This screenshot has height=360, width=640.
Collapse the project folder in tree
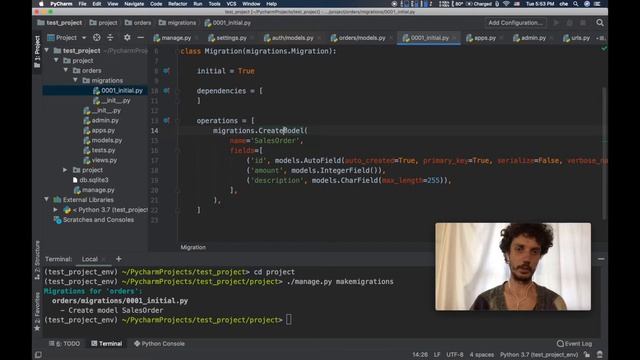coord(56,60)
